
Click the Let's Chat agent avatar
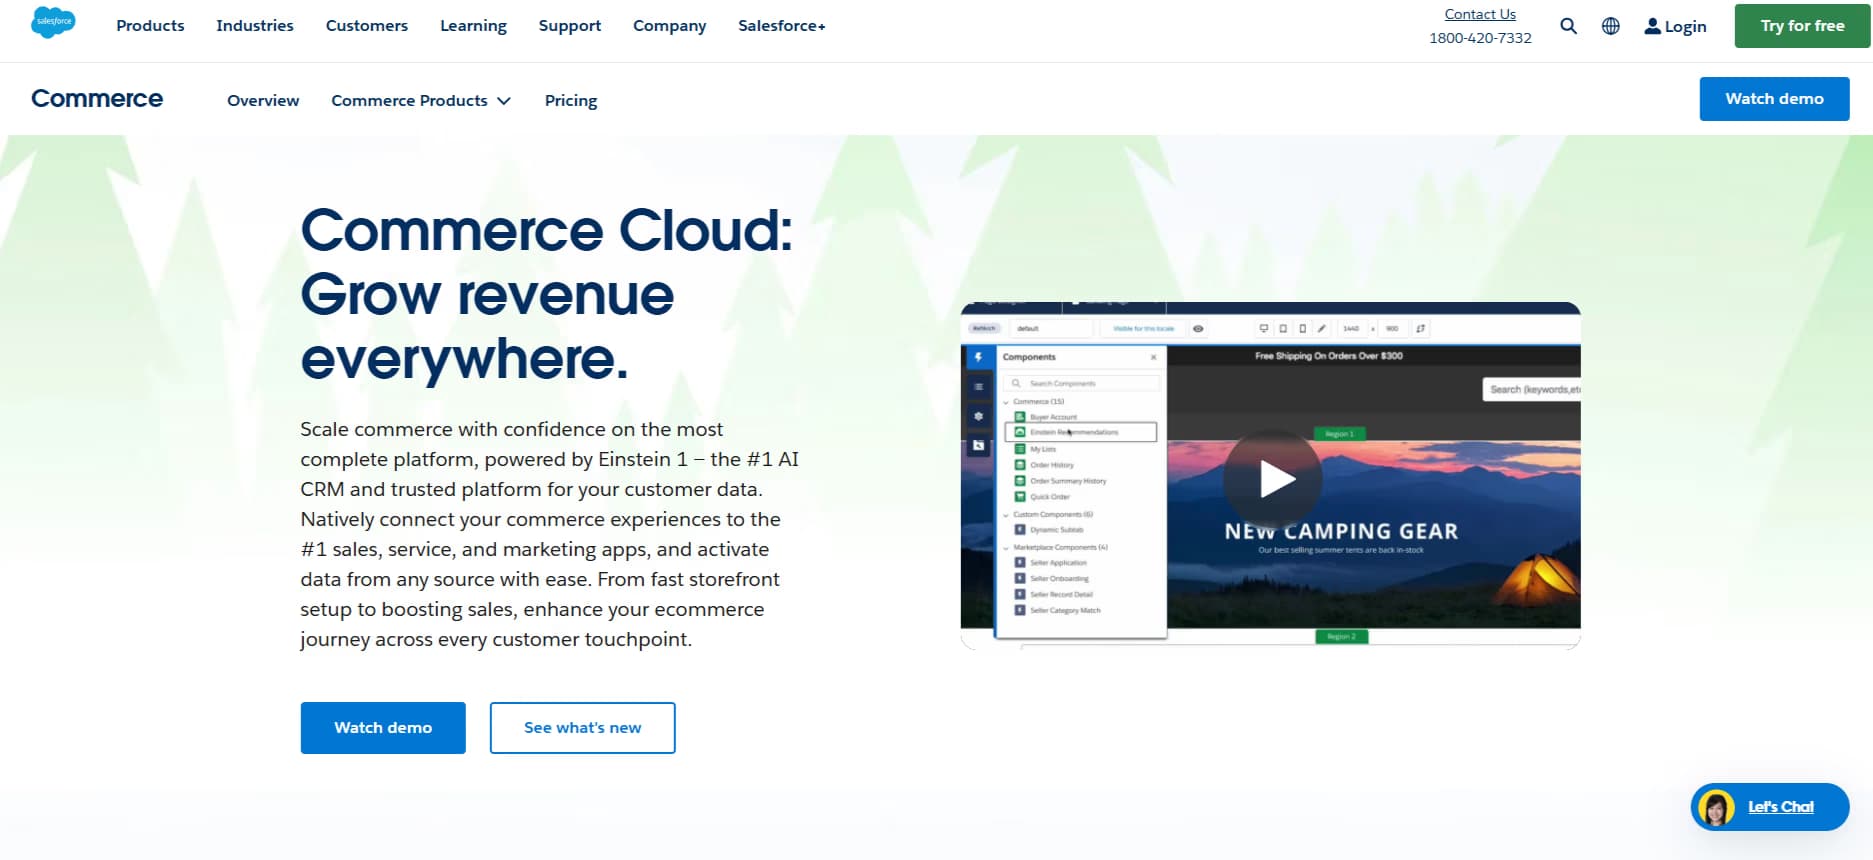tap(1716, 807)
